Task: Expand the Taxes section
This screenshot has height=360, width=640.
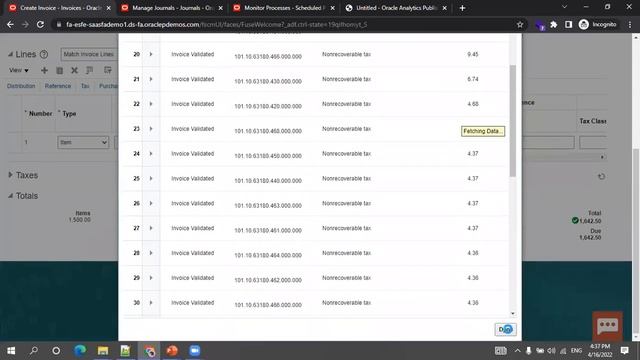Action: pos(10,175)
